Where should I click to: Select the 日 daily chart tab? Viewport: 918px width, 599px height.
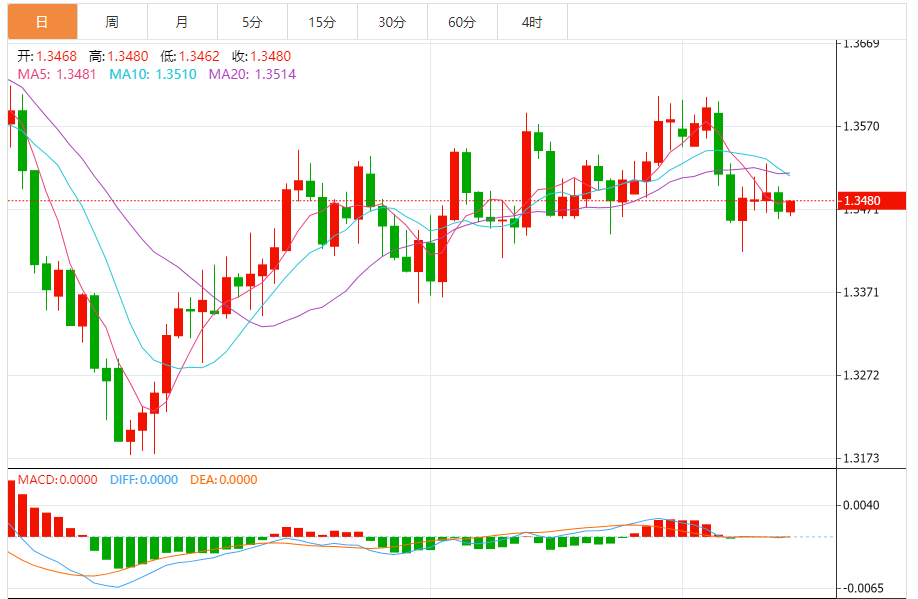42,22
